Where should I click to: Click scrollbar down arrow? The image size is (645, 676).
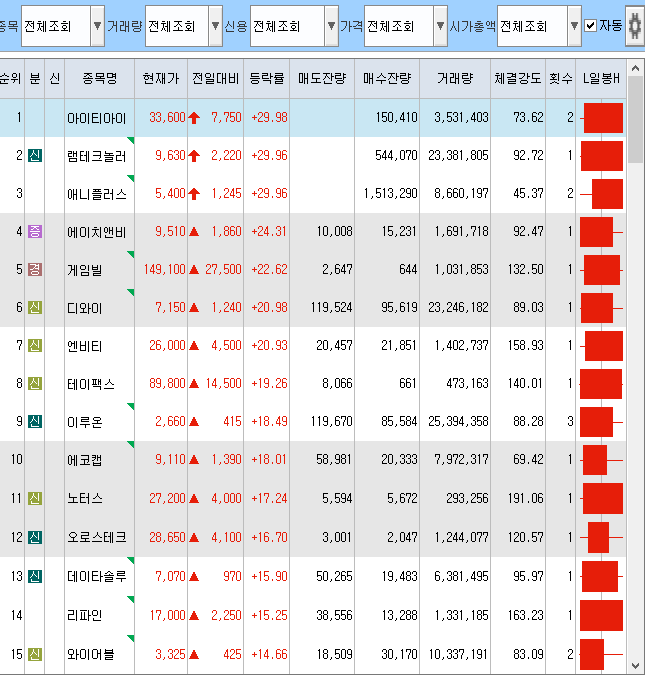pyautogui.click(x=635, y=665)
